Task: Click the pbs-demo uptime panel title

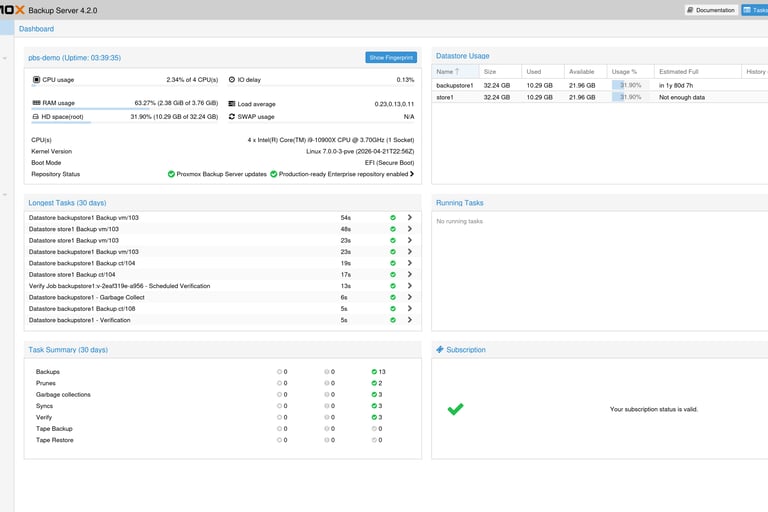Action: pyautogui.click(x=74, y=57)
